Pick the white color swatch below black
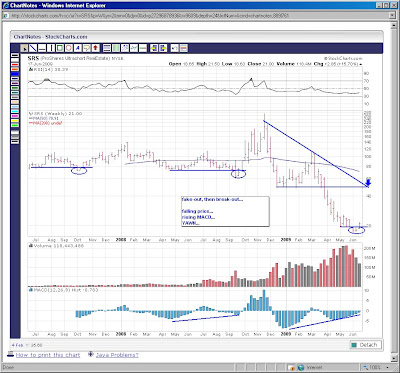The height and width of the screenshot is (373, 400). 15,60
